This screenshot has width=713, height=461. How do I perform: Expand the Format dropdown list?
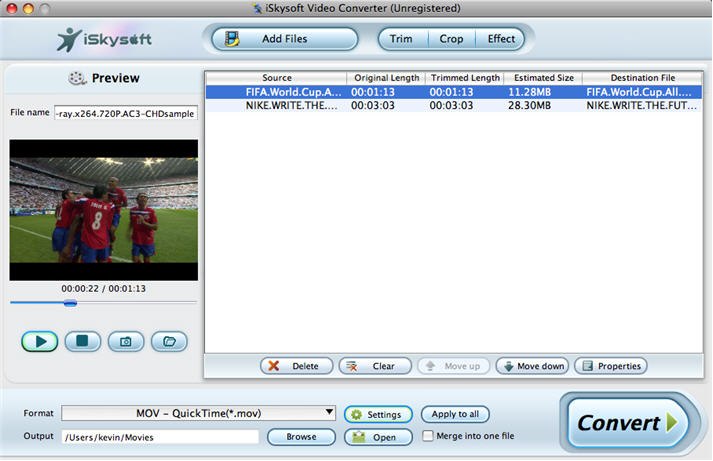pos(329,413)
